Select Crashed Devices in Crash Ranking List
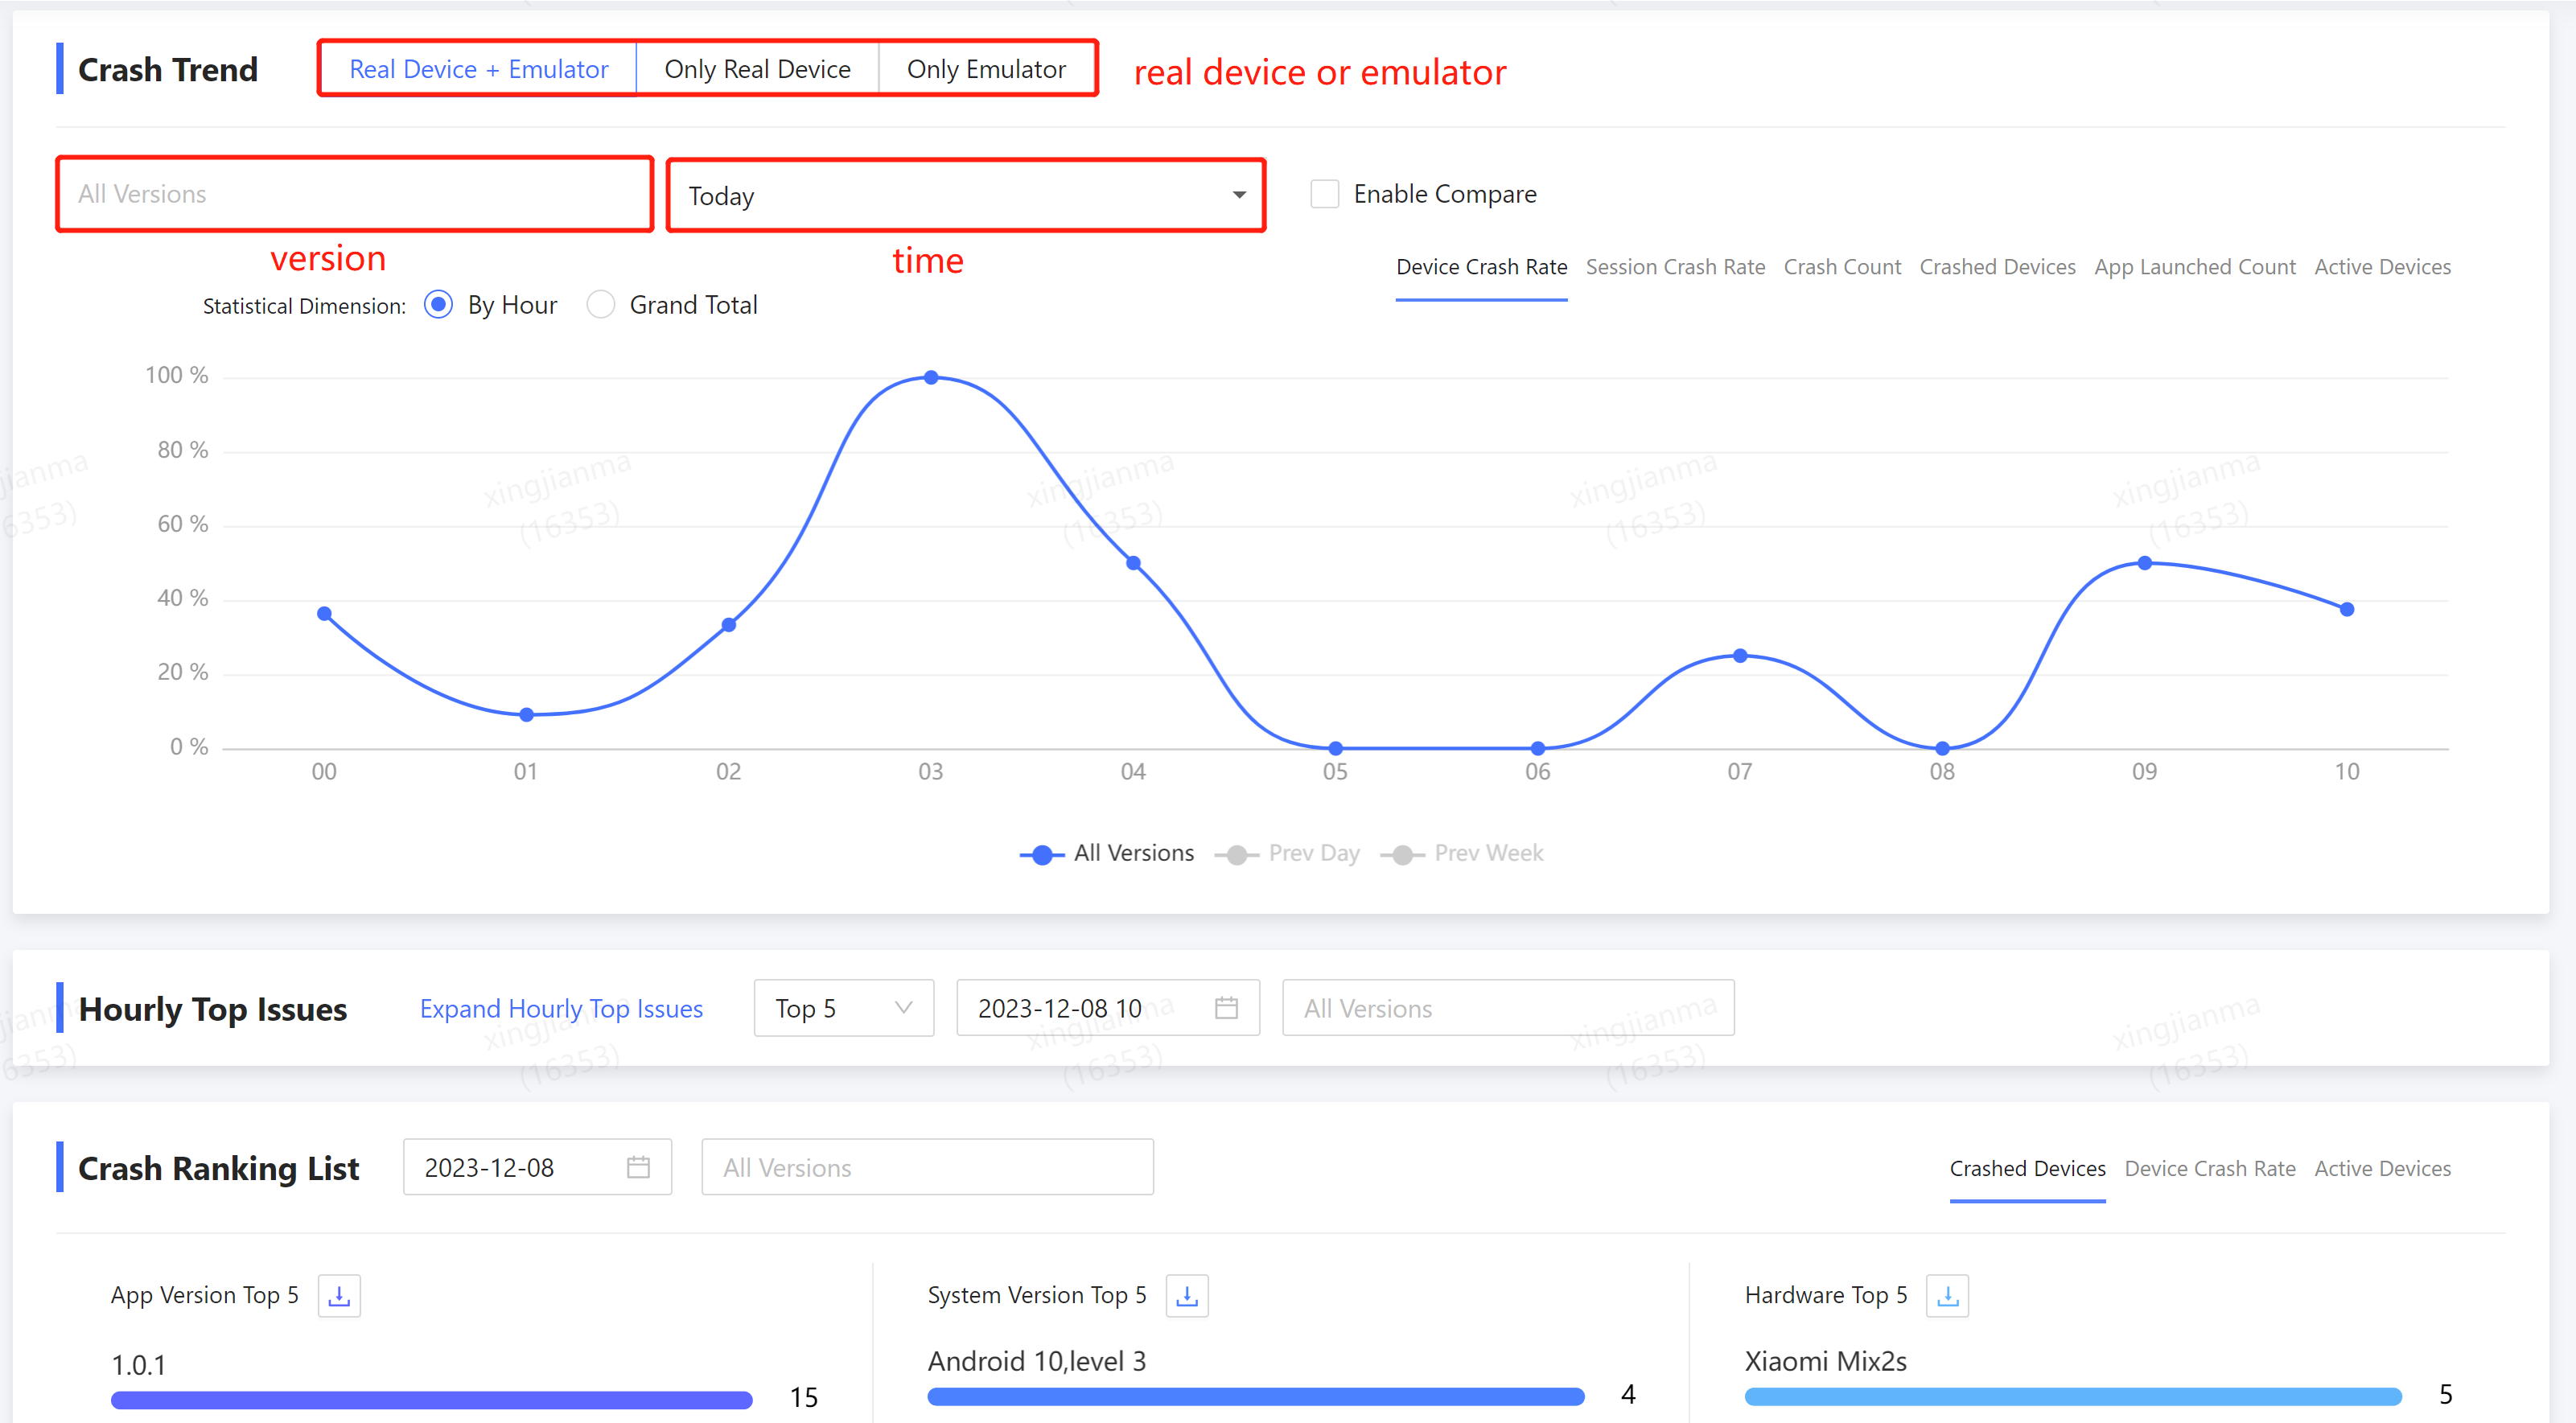 point(2027,1168)
